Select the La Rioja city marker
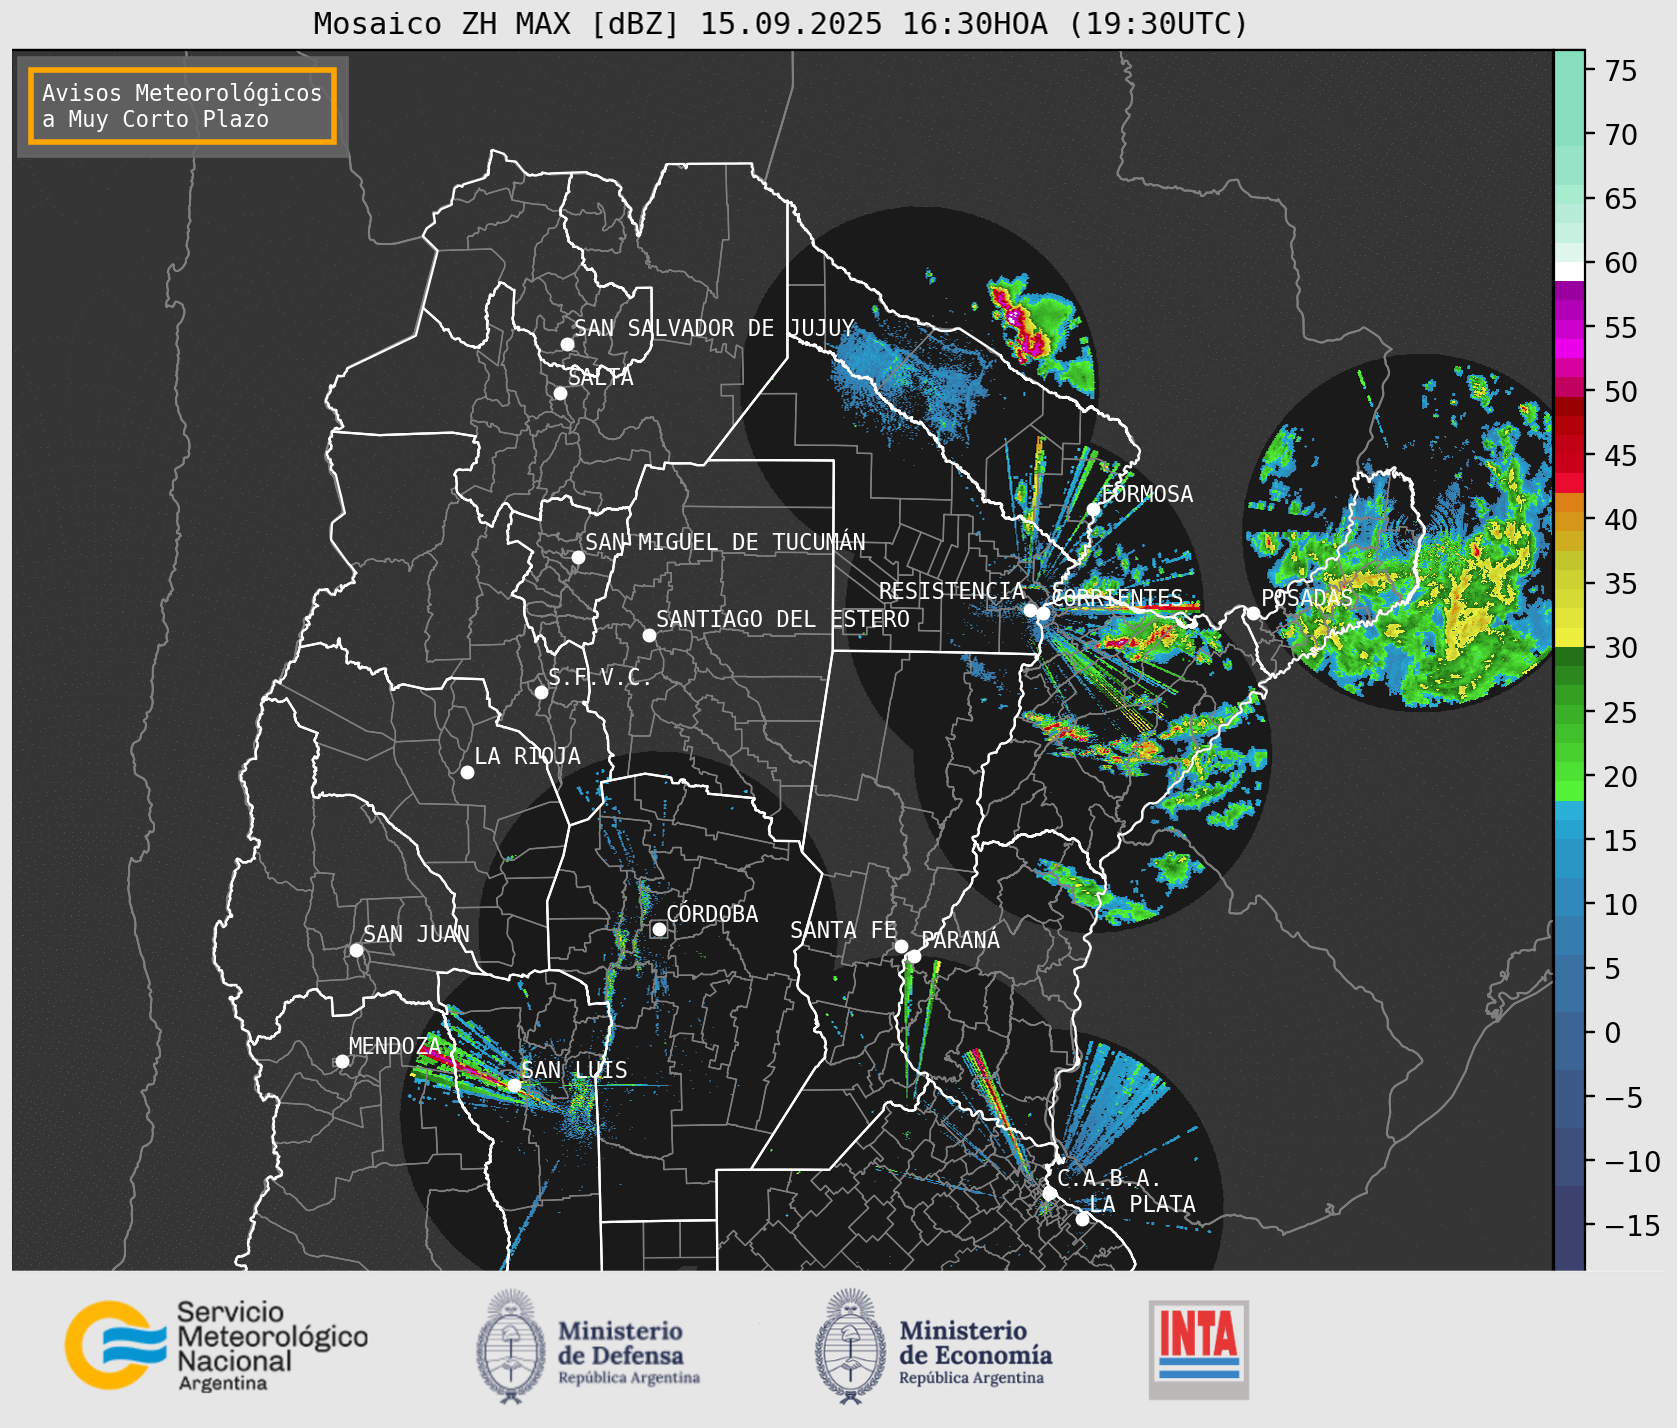The width and height of the screenshot is (1677, 1428). 467,772
